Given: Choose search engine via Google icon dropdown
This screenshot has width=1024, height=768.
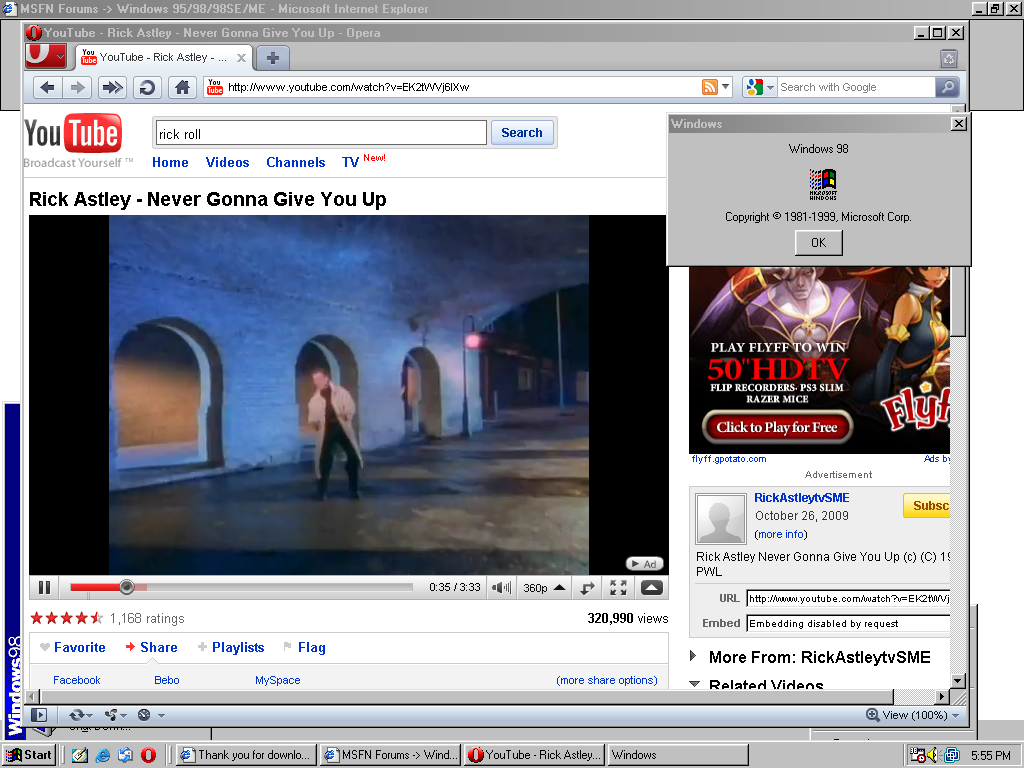Looking at the screenshot, I should coord(760,87).
